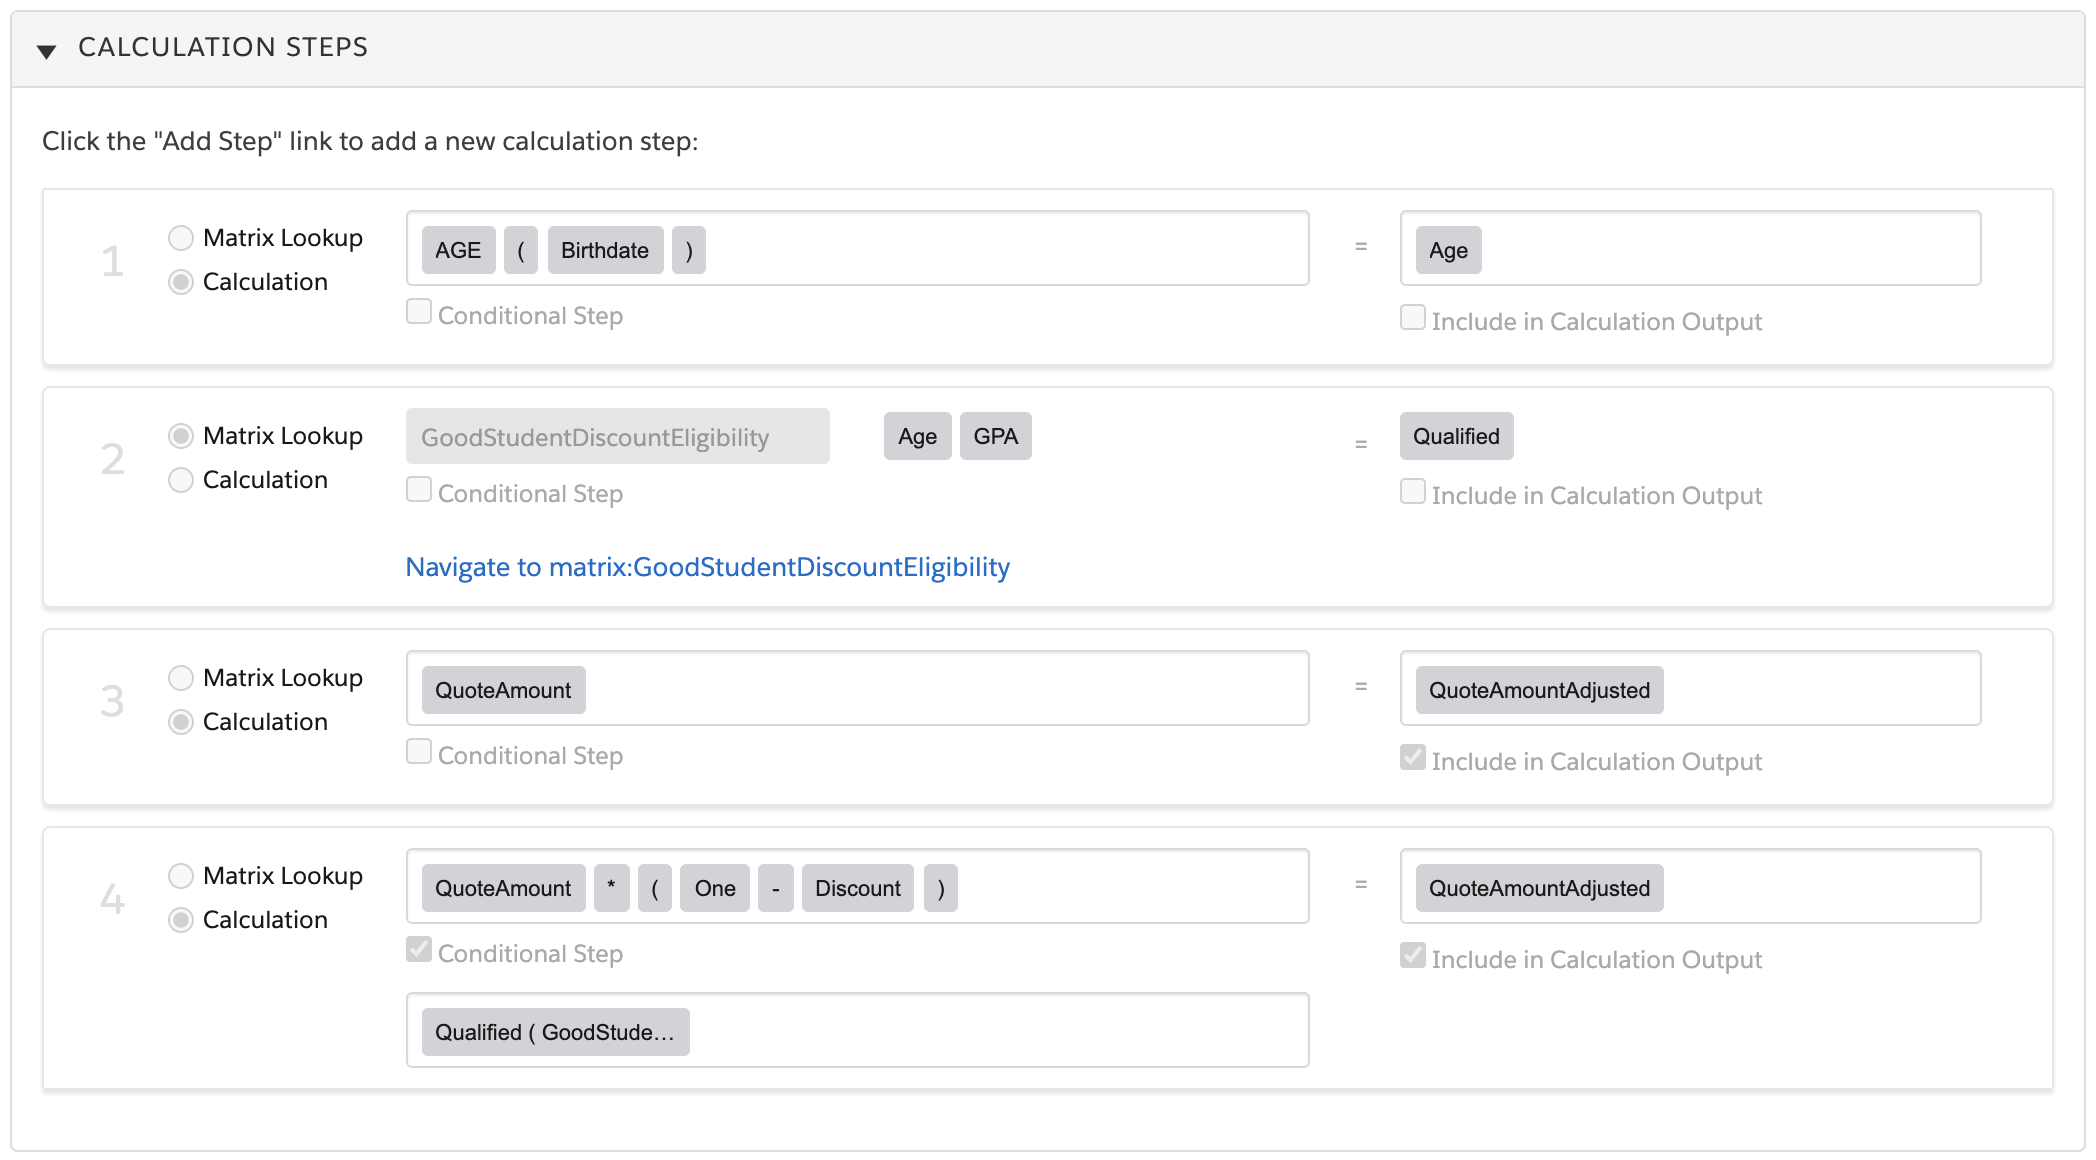Select Calculation radio in step 1

tap(181, 282)
